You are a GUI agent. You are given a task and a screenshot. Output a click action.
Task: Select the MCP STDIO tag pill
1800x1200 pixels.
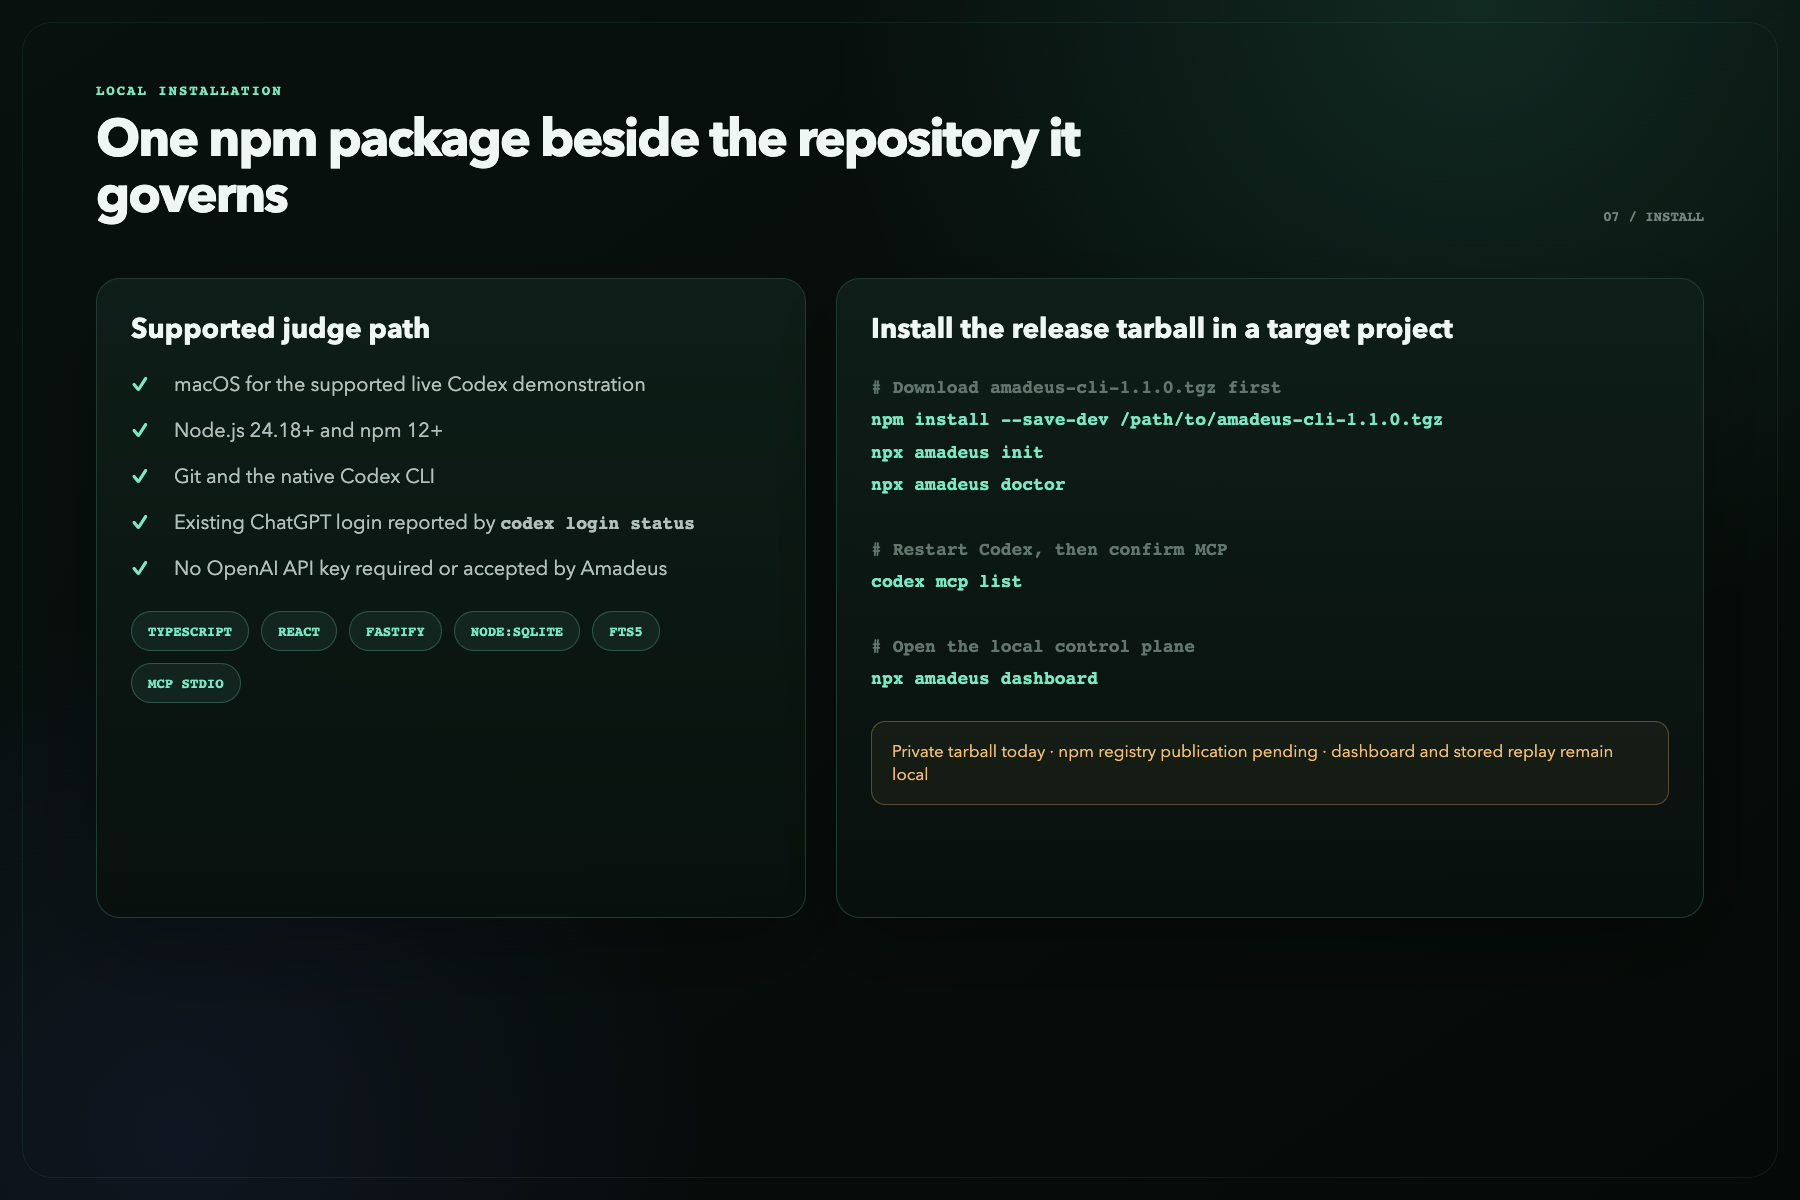coord(186,683)
